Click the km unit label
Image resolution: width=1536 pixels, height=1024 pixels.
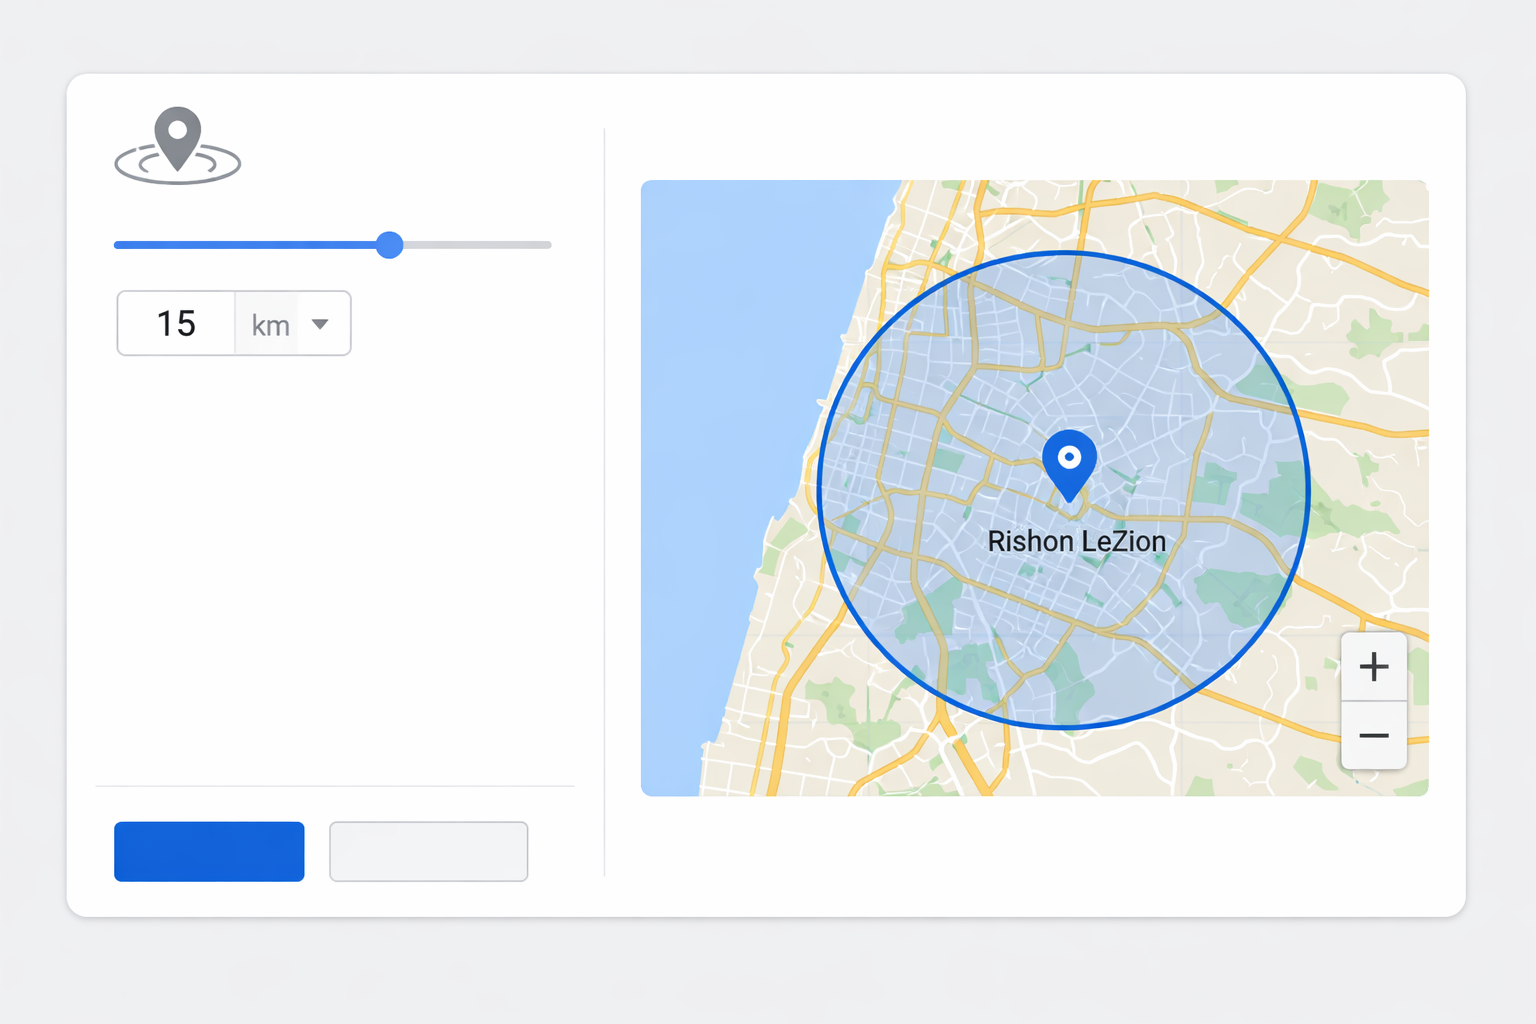pos(268,323)
